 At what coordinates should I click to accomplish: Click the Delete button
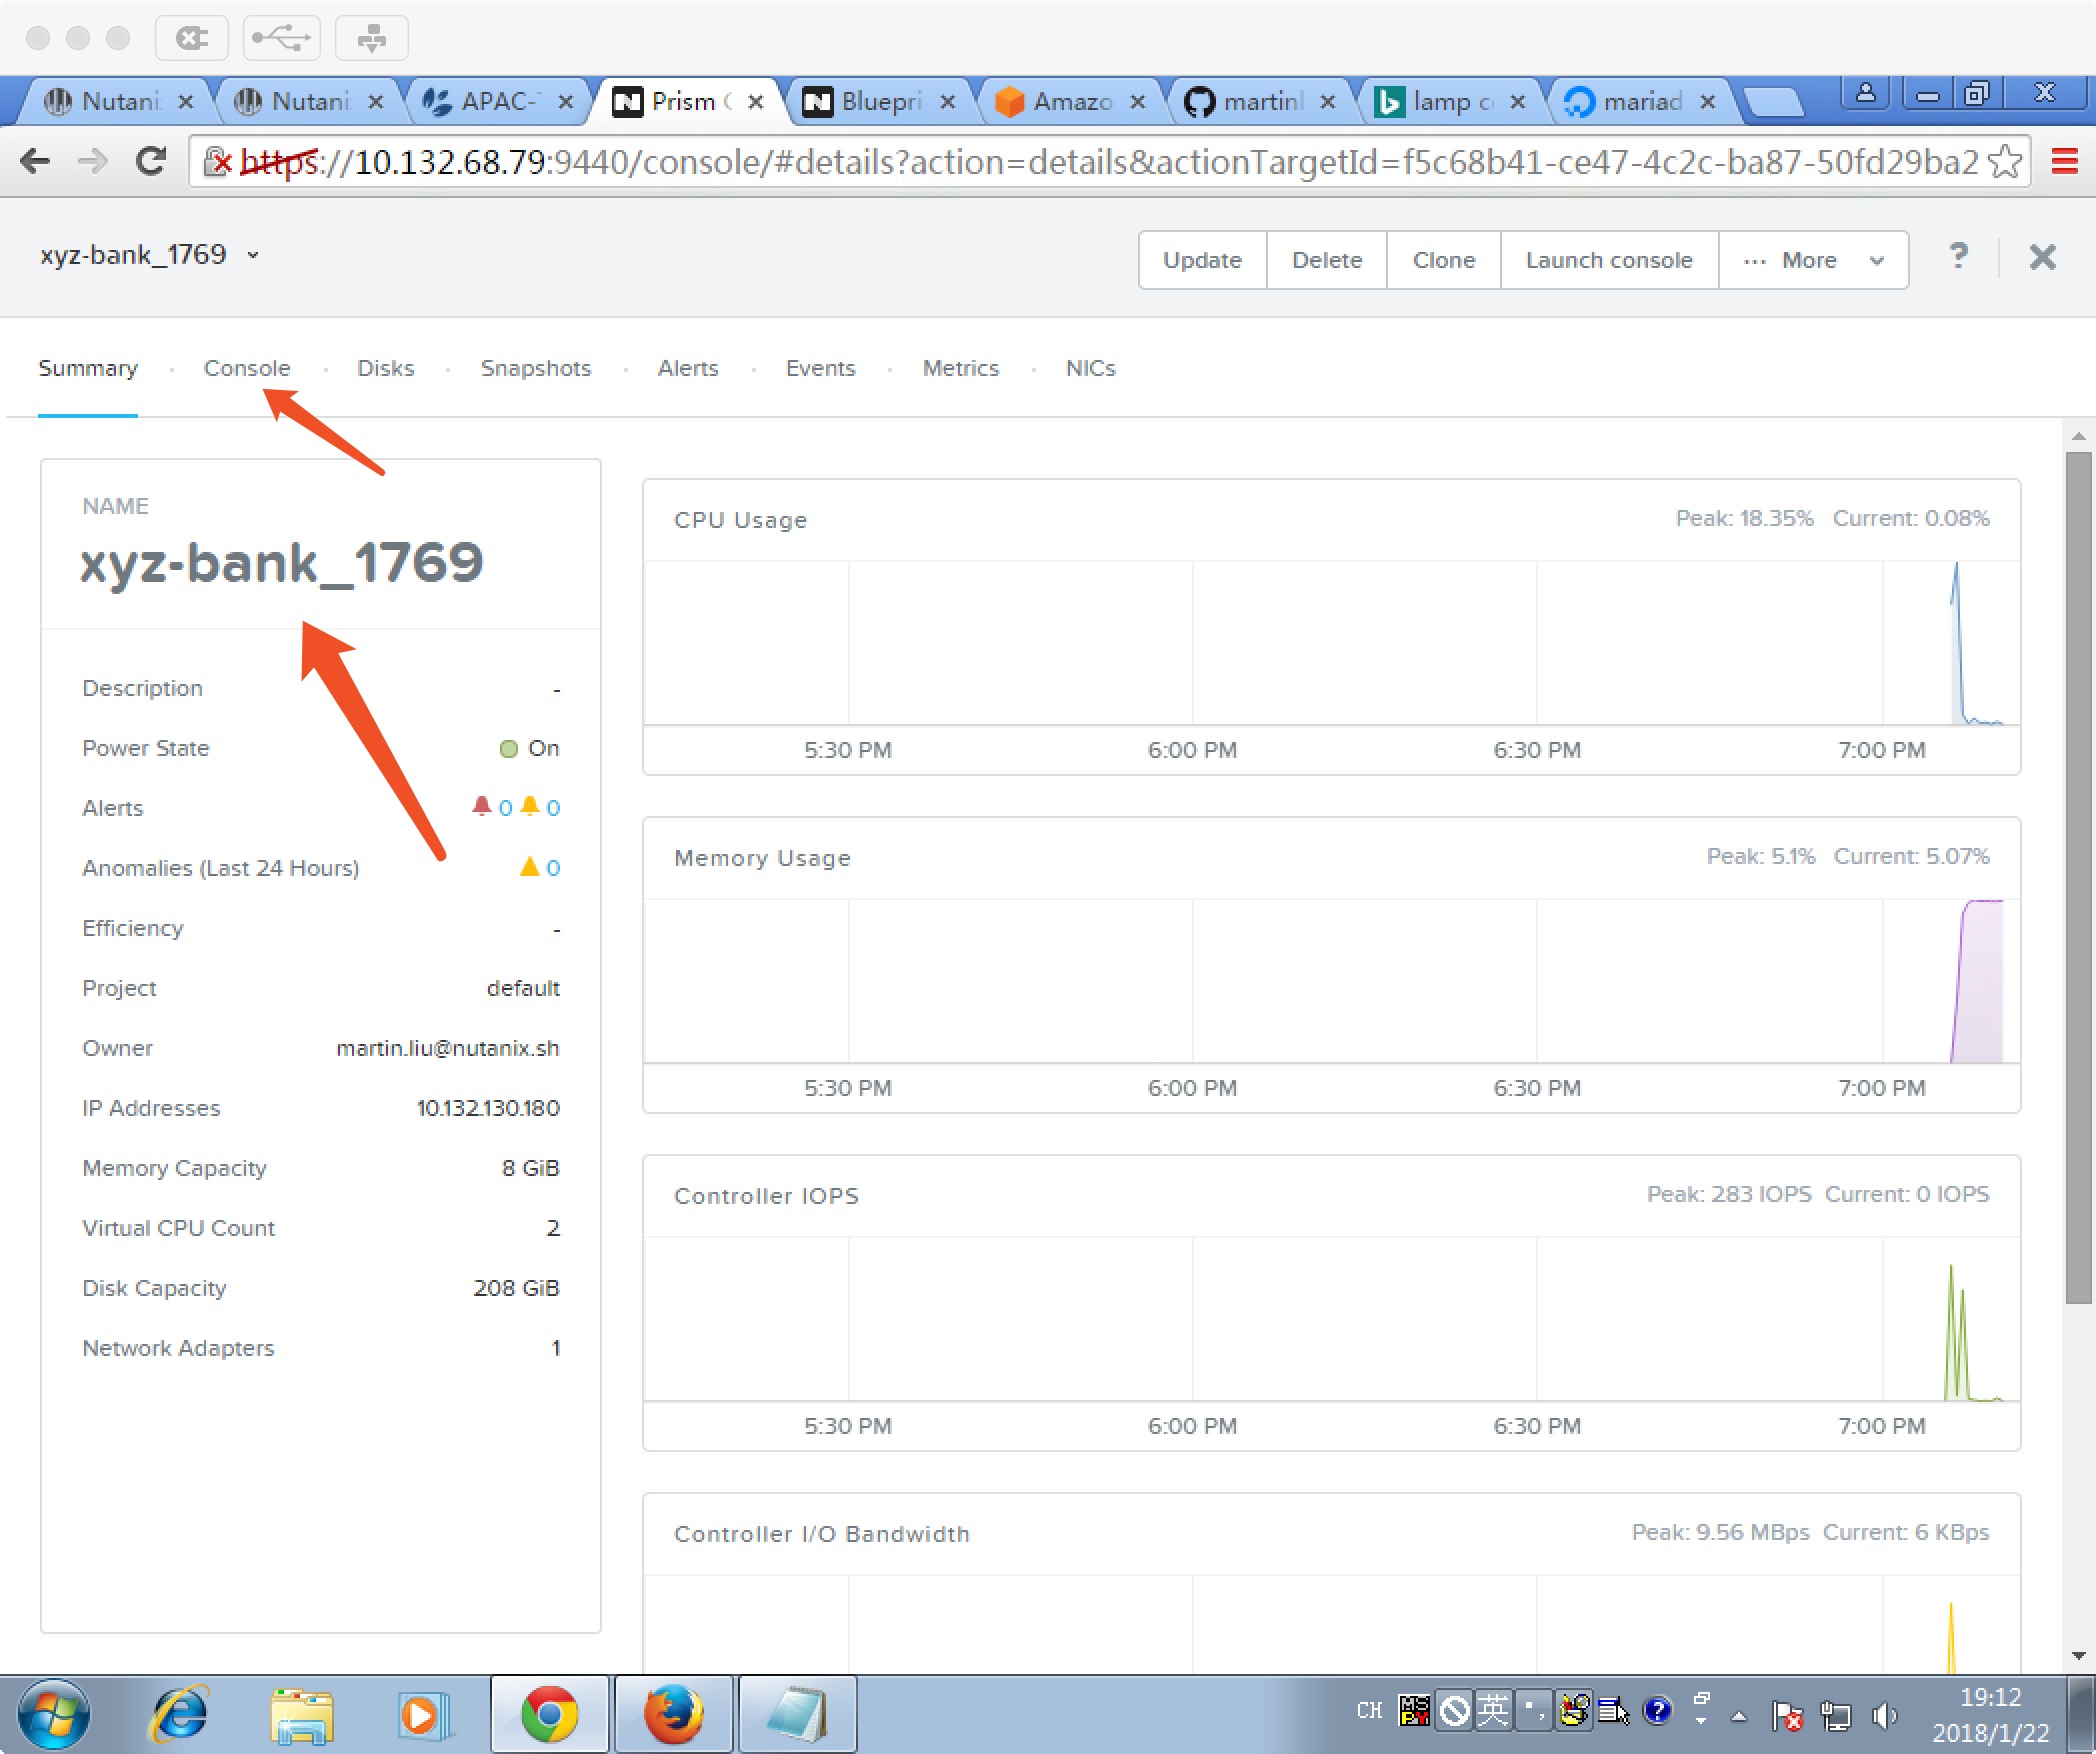coord(1327,260)
